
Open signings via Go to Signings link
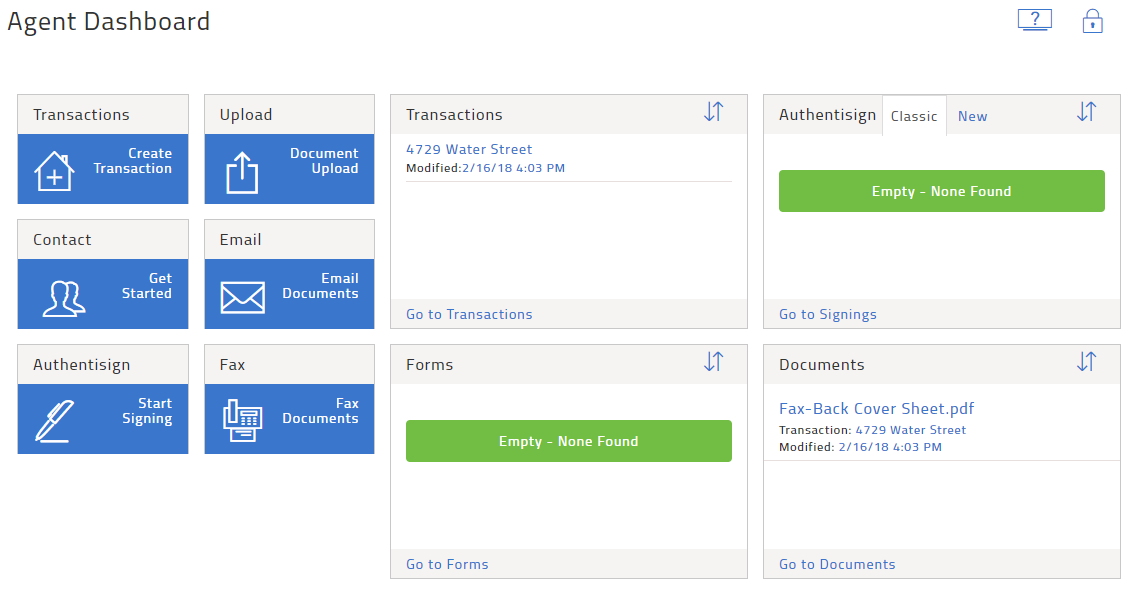[827, 314]
